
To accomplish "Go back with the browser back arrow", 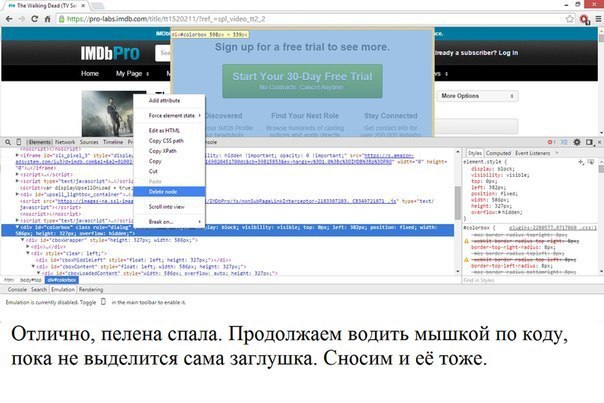I will tap(9, 18).
